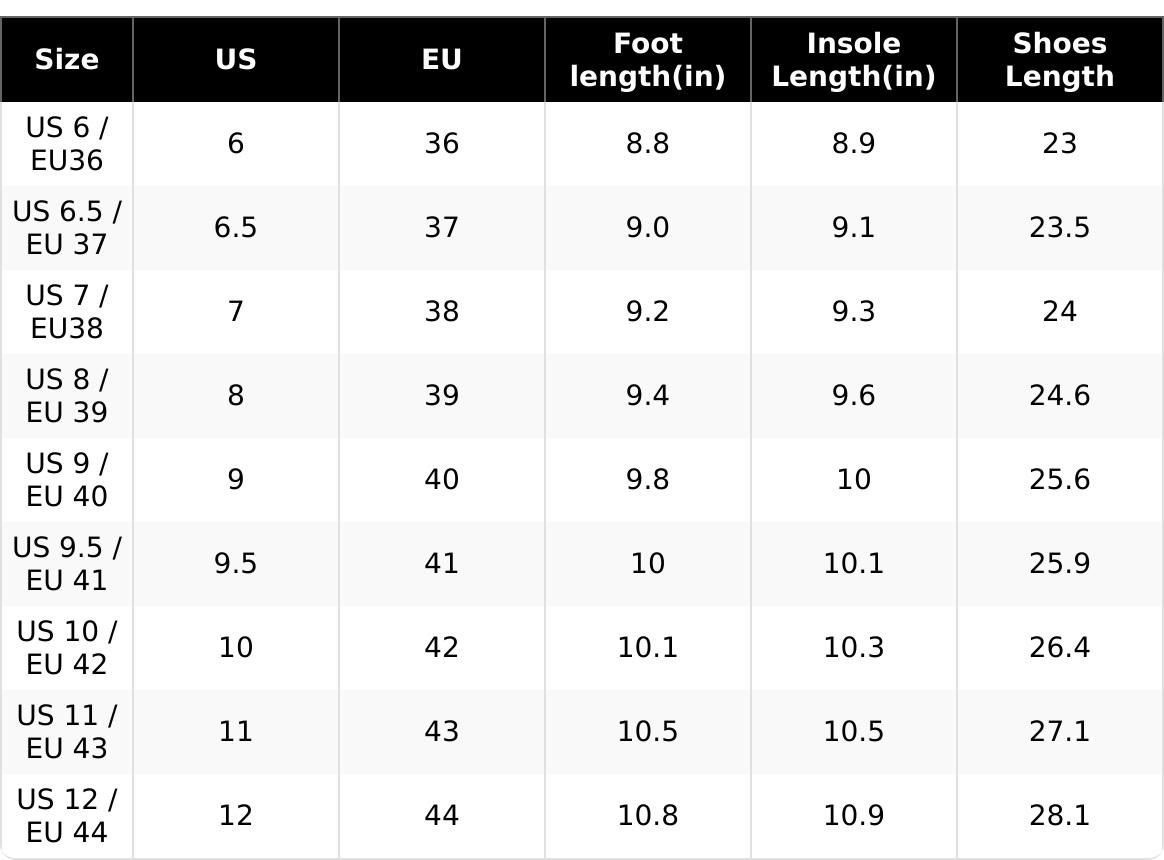Image resolution: width=1164 pixels, height=860 pixels.
Task: Select the US 7 / EU38 row label
Action: click(x=67, y=312)
